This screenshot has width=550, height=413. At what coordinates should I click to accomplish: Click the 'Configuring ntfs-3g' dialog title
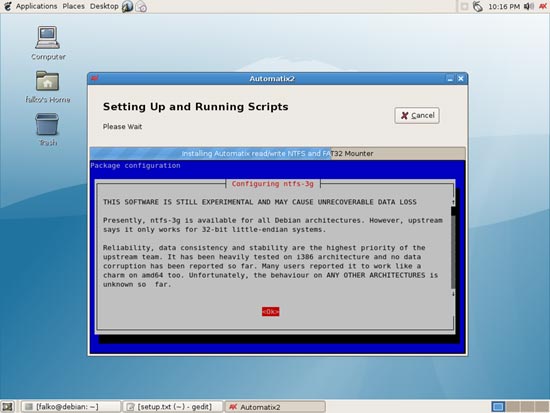(x=273, y=184)
